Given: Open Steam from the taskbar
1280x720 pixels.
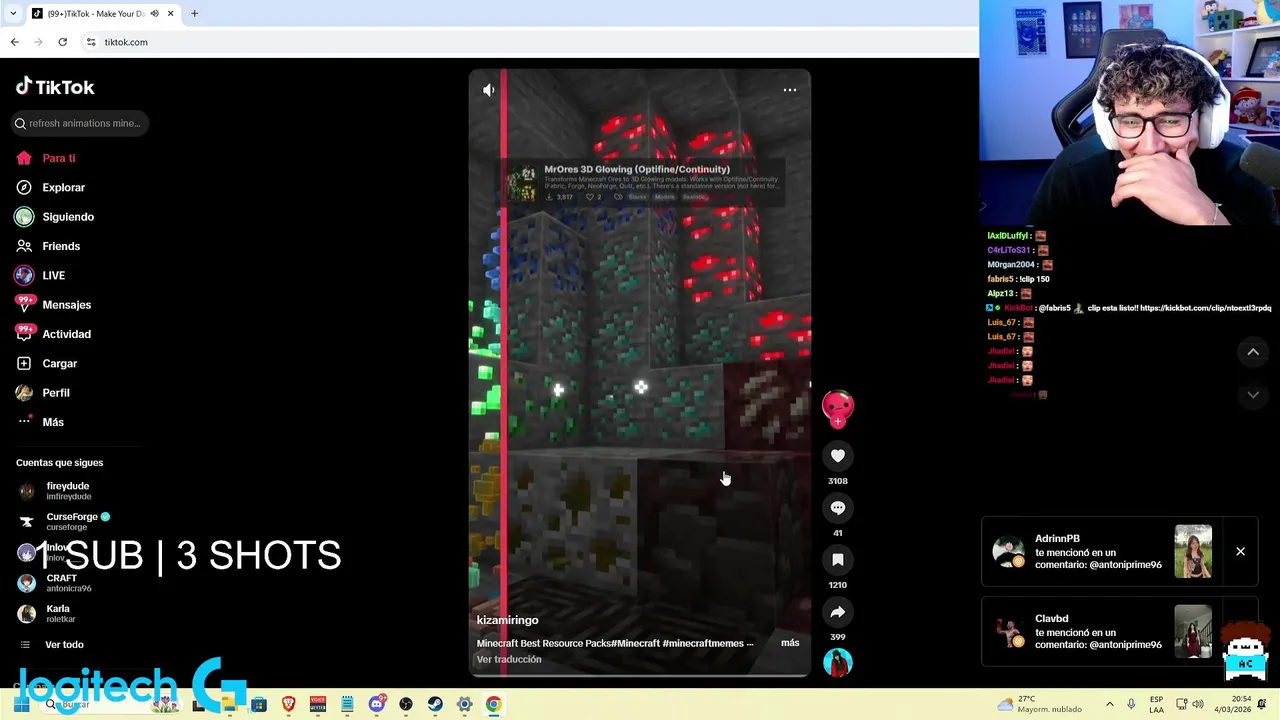Looking at the screenshot, I should point(435,705).
